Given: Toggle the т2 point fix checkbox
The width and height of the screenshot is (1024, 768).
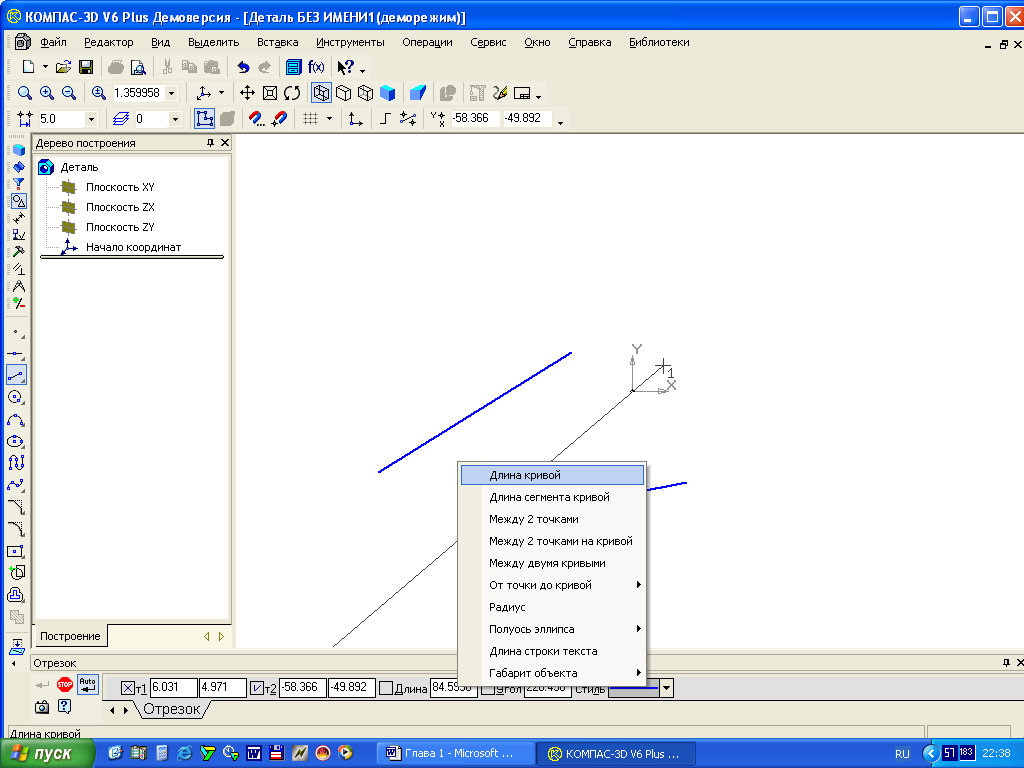Looking at the screenshot, I should coord(257,688).
